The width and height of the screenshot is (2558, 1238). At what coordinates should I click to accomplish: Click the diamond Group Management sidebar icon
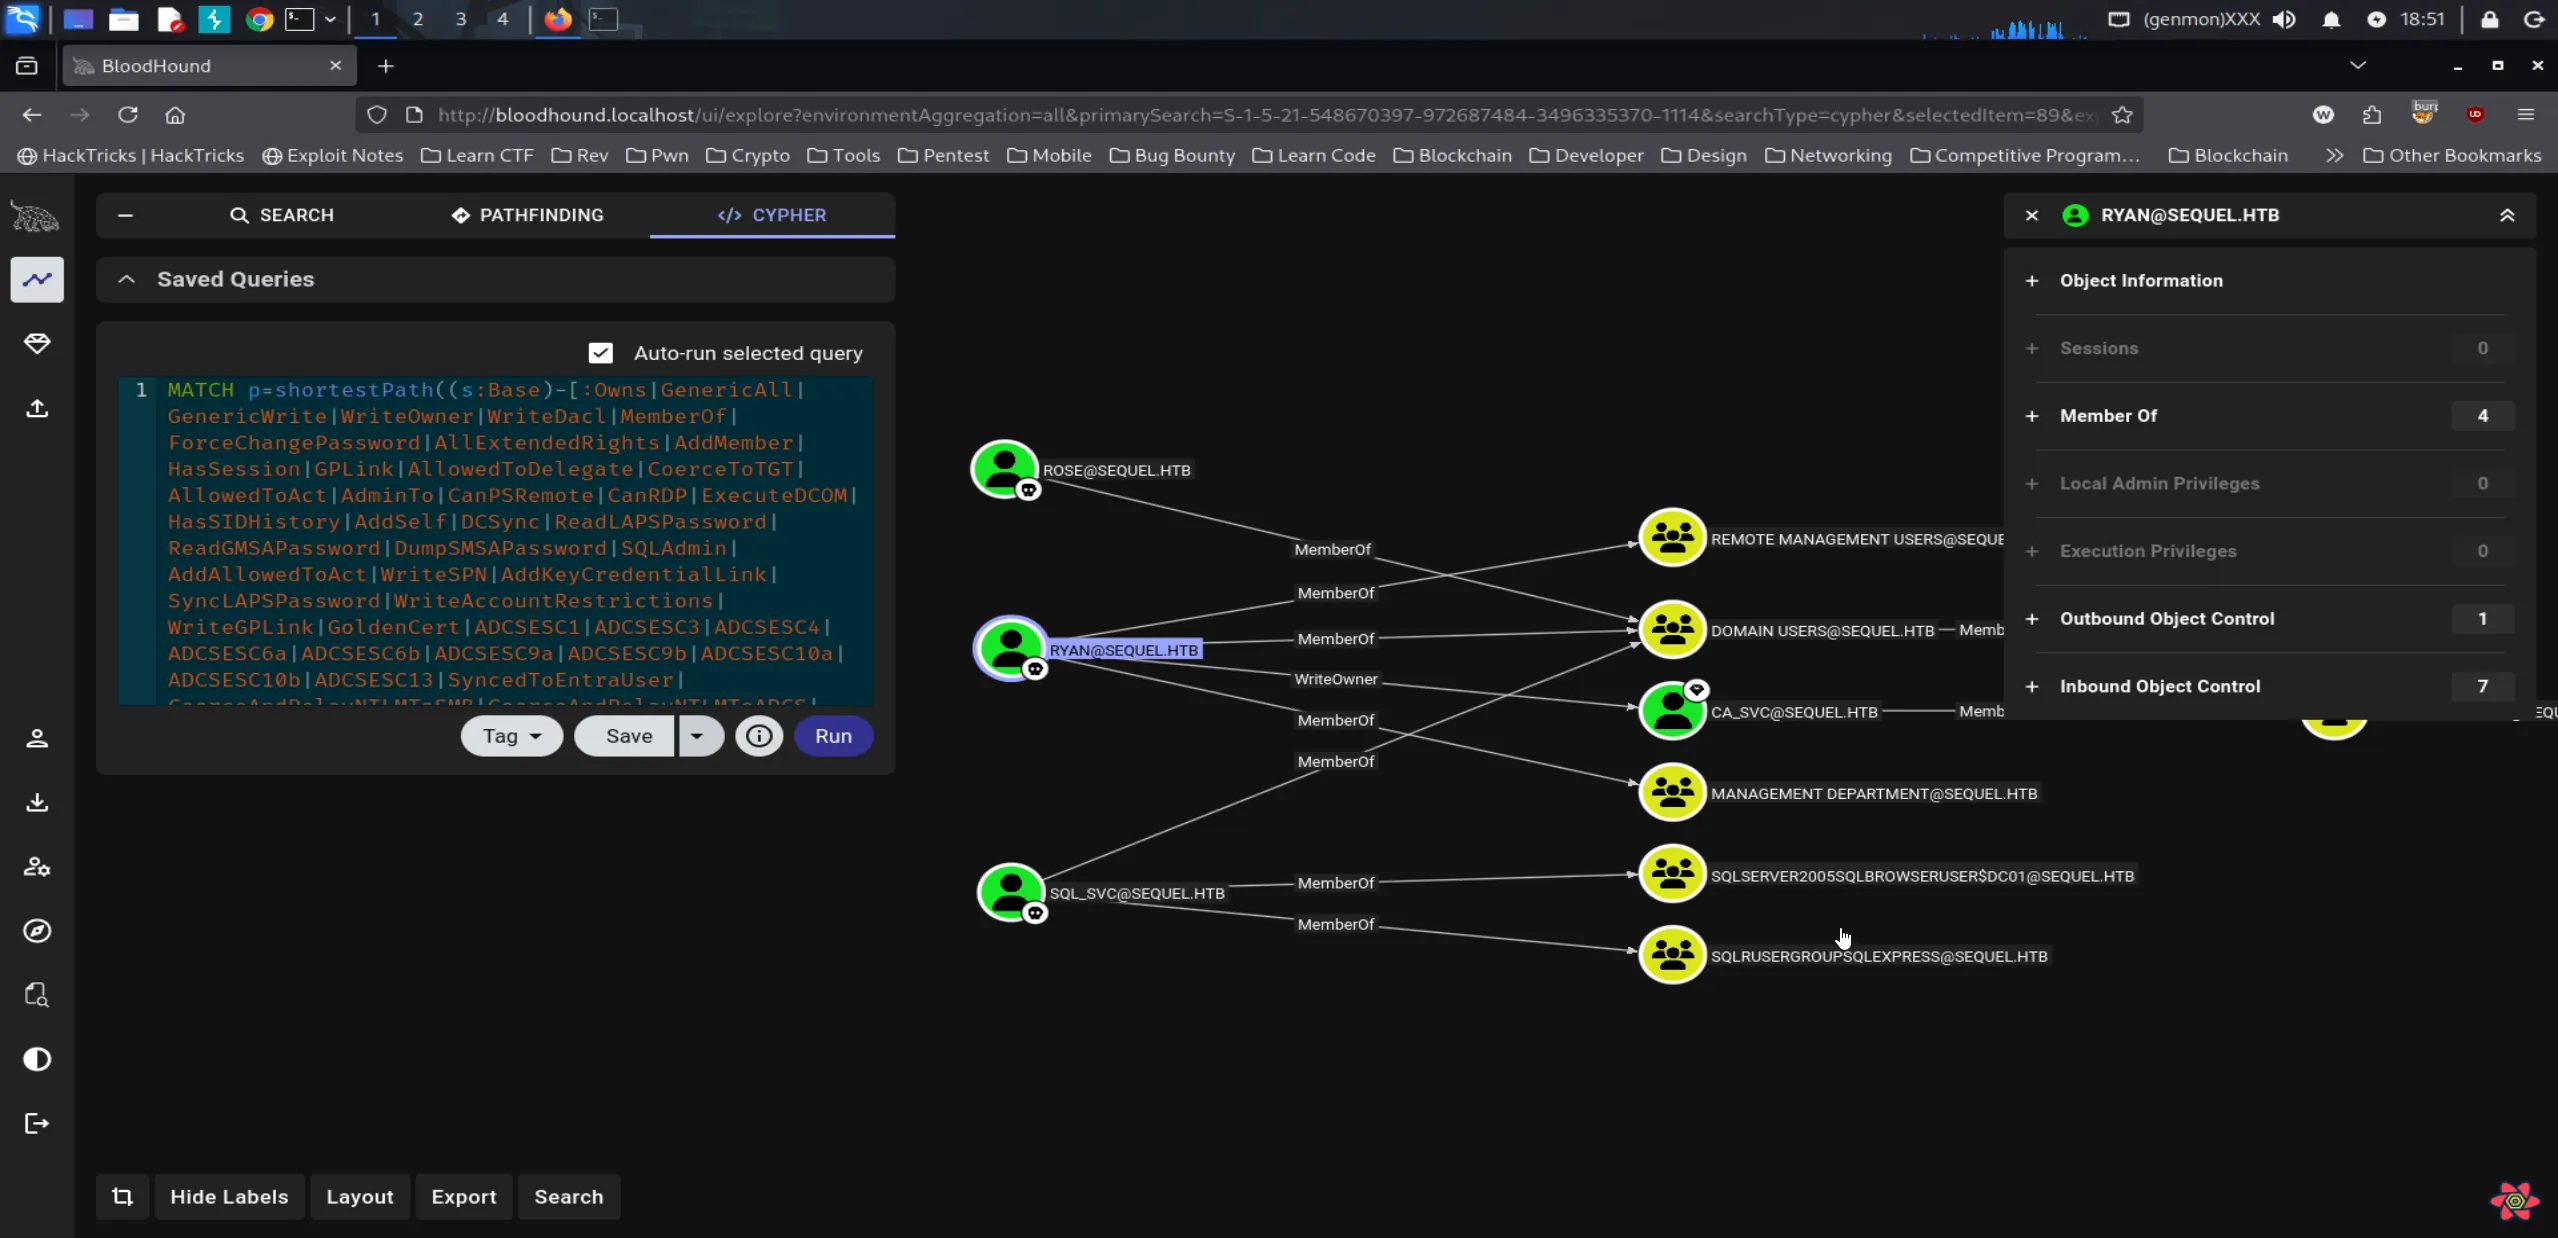(x=37, y=344)
